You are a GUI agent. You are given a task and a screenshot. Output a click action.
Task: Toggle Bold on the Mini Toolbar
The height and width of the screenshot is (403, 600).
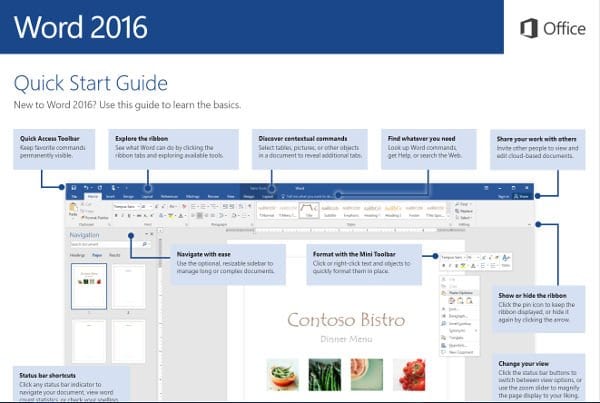[443, 266]
